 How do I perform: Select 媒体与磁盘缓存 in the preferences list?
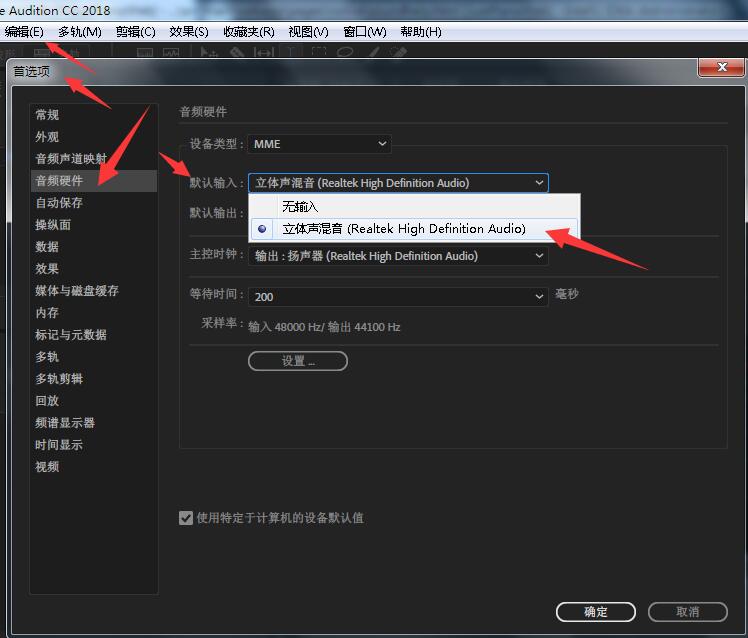click(94, 290)
